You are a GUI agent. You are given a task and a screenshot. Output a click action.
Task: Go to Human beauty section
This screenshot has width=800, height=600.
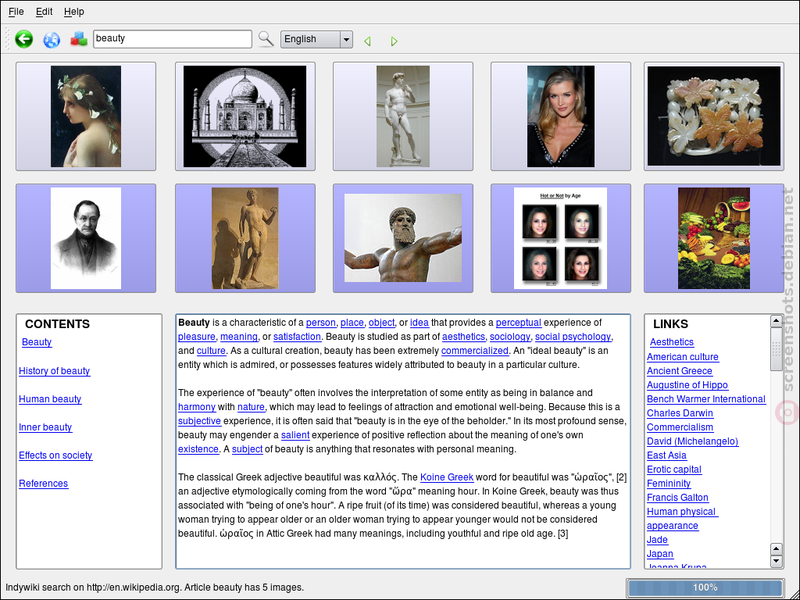pyautogui.click(x=50, y=399)
